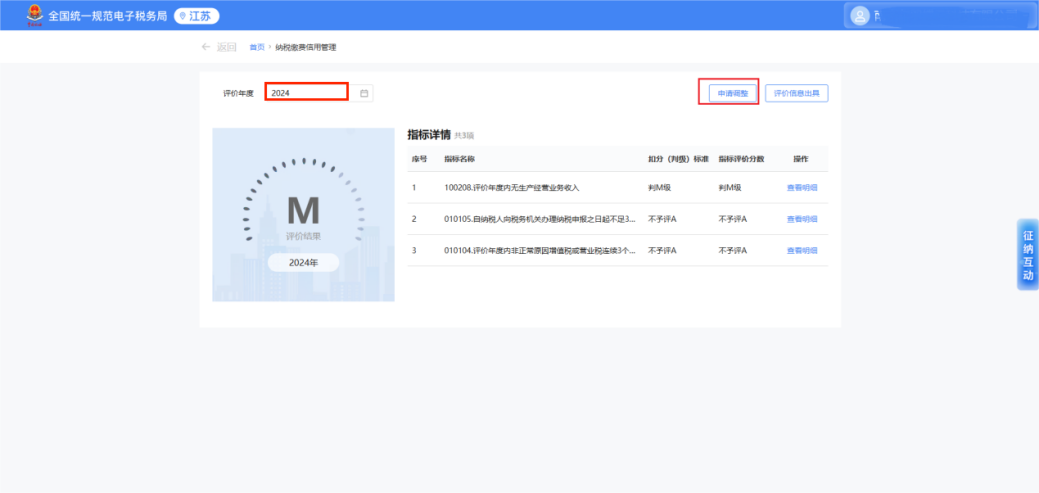Open the 评价年度 year picker field
1039x493 pixels.
[306, 93]
